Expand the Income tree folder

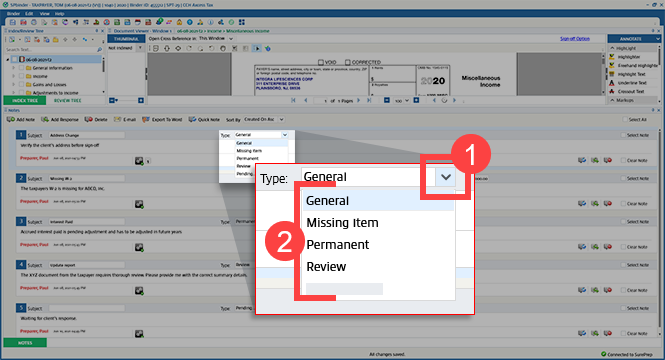click(x=14, y=76)
